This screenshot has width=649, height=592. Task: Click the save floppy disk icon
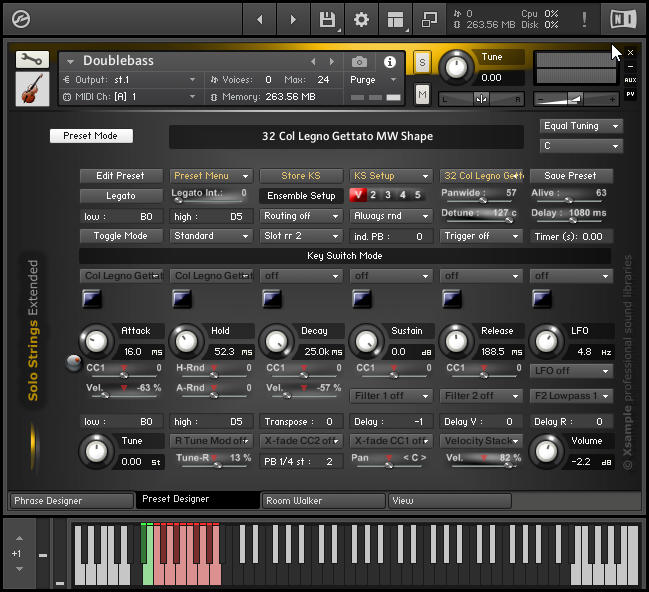coord(327,19)
